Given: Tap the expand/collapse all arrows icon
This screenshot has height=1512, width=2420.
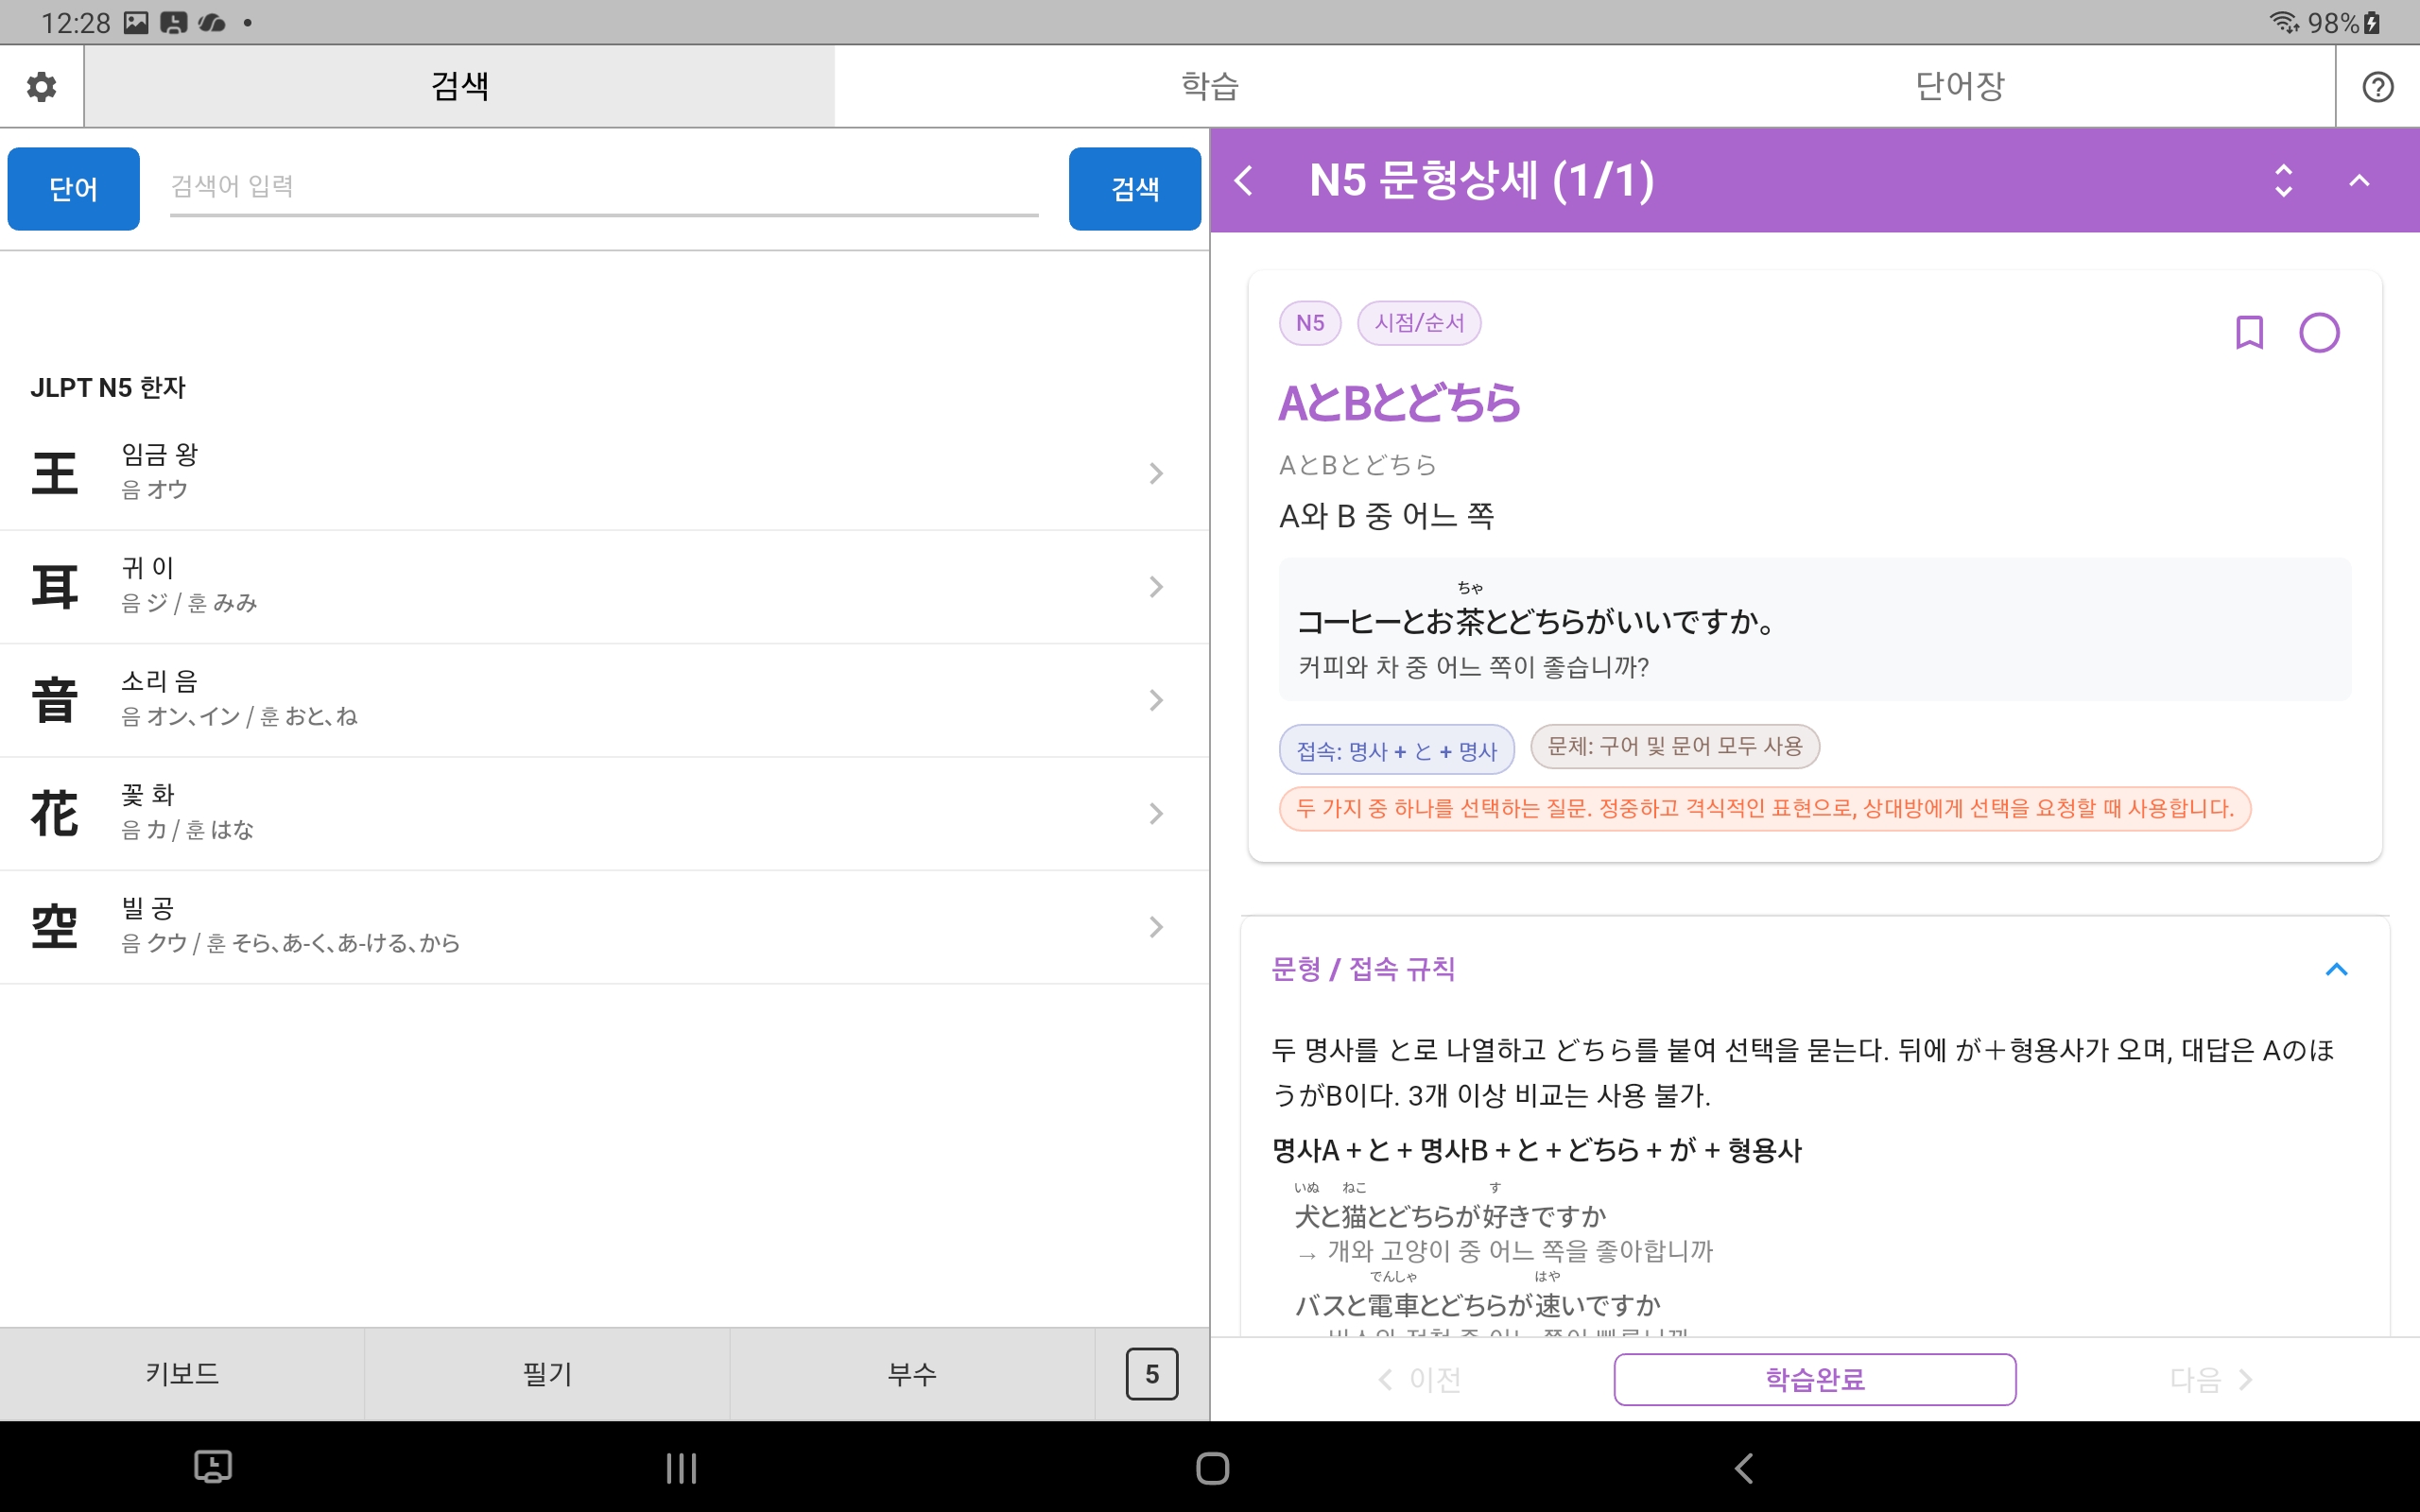Looking at the screenshot, I should [x=2283, y=181].
